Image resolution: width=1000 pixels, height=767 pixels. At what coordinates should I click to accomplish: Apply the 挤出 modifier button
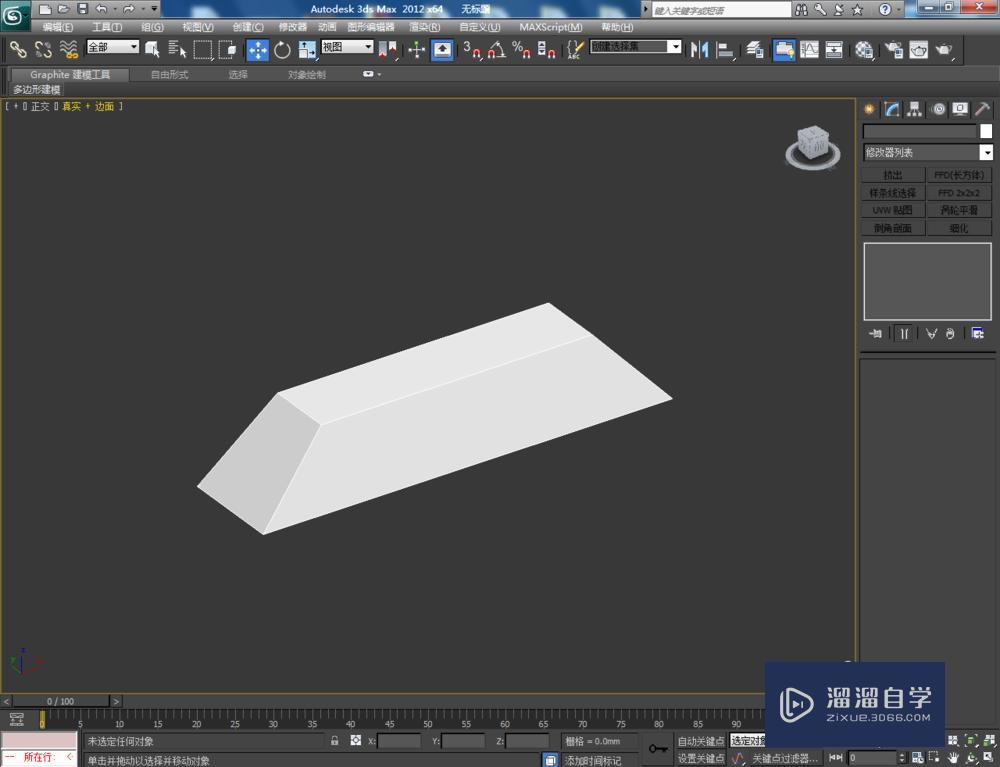(x=893, y=175)
